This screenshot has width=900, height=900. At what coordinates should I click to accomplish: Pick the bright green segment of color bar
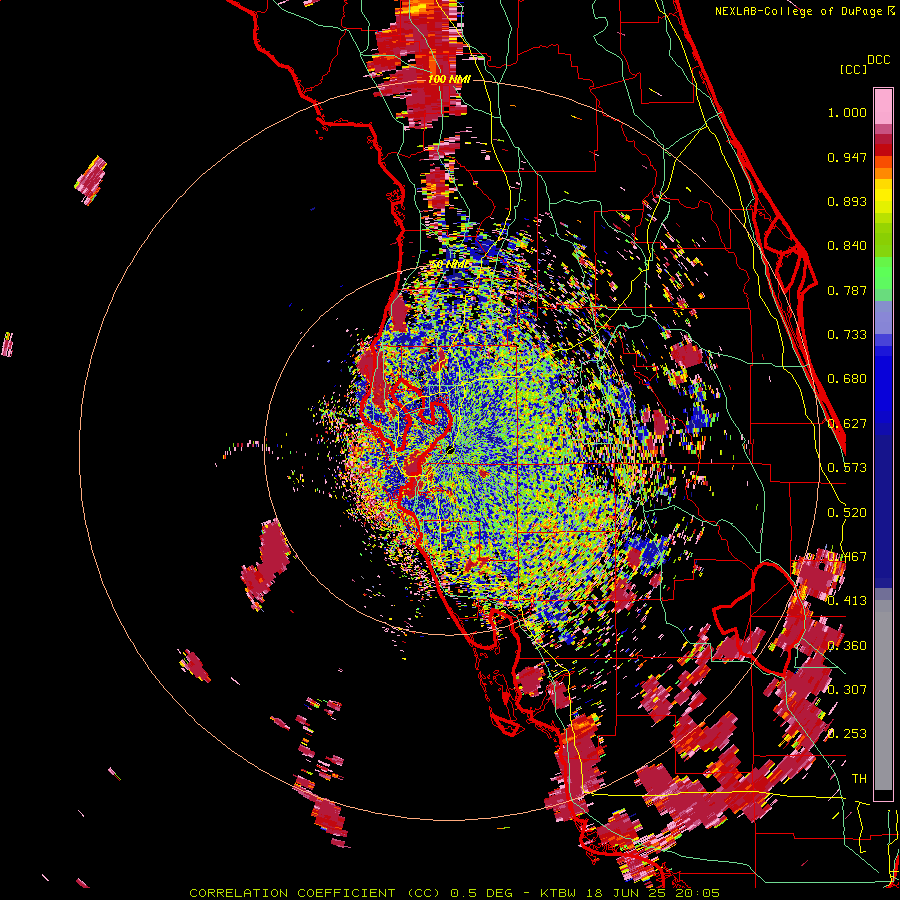883,273
